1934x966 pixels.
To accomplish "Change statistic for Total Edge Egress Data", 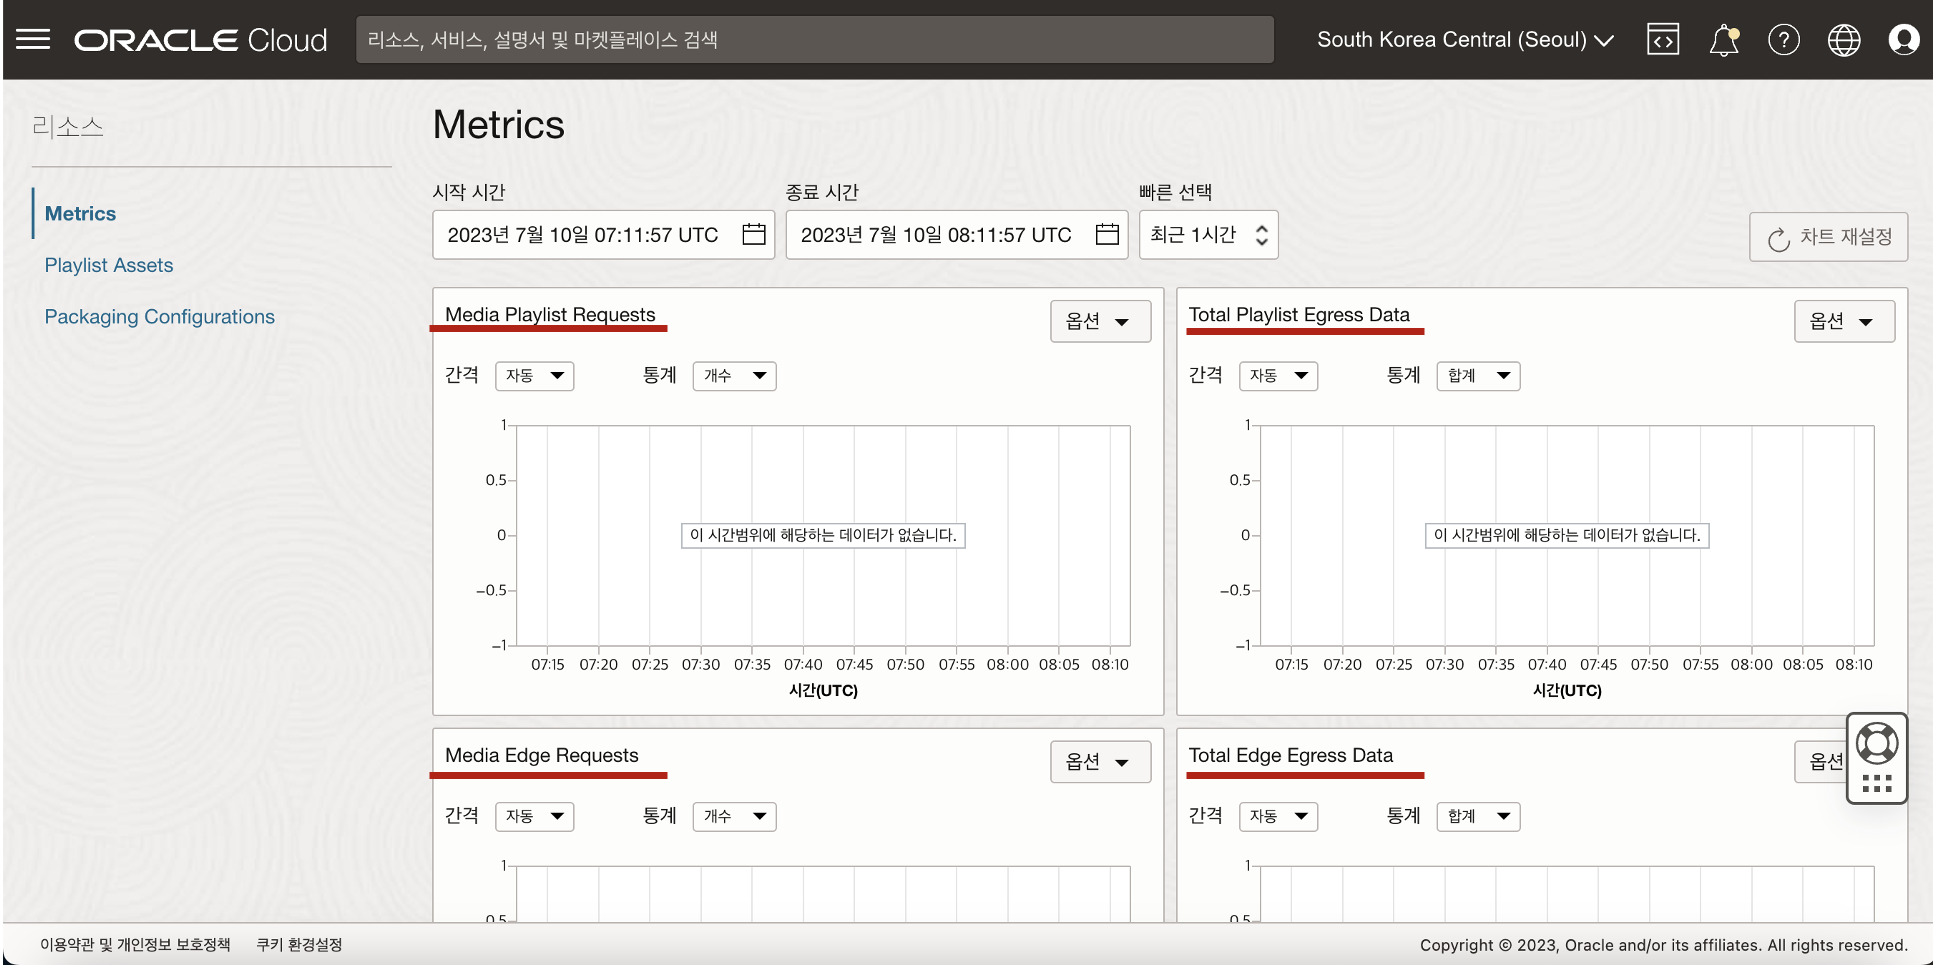I will click(1479, 817).
